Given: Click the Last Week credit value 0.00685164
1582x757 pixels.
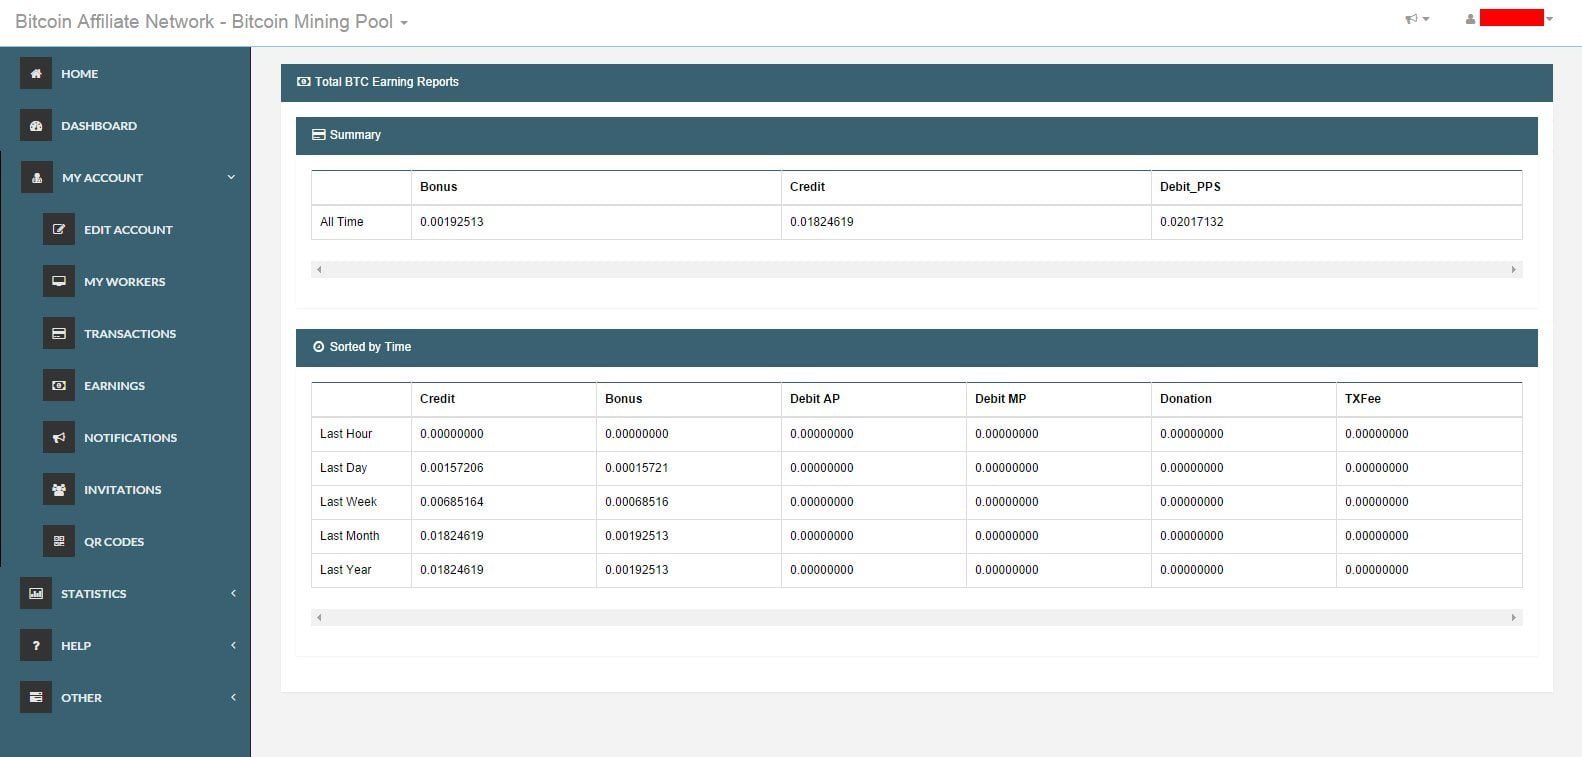Looking at the screenshot, I should point(452,502).
